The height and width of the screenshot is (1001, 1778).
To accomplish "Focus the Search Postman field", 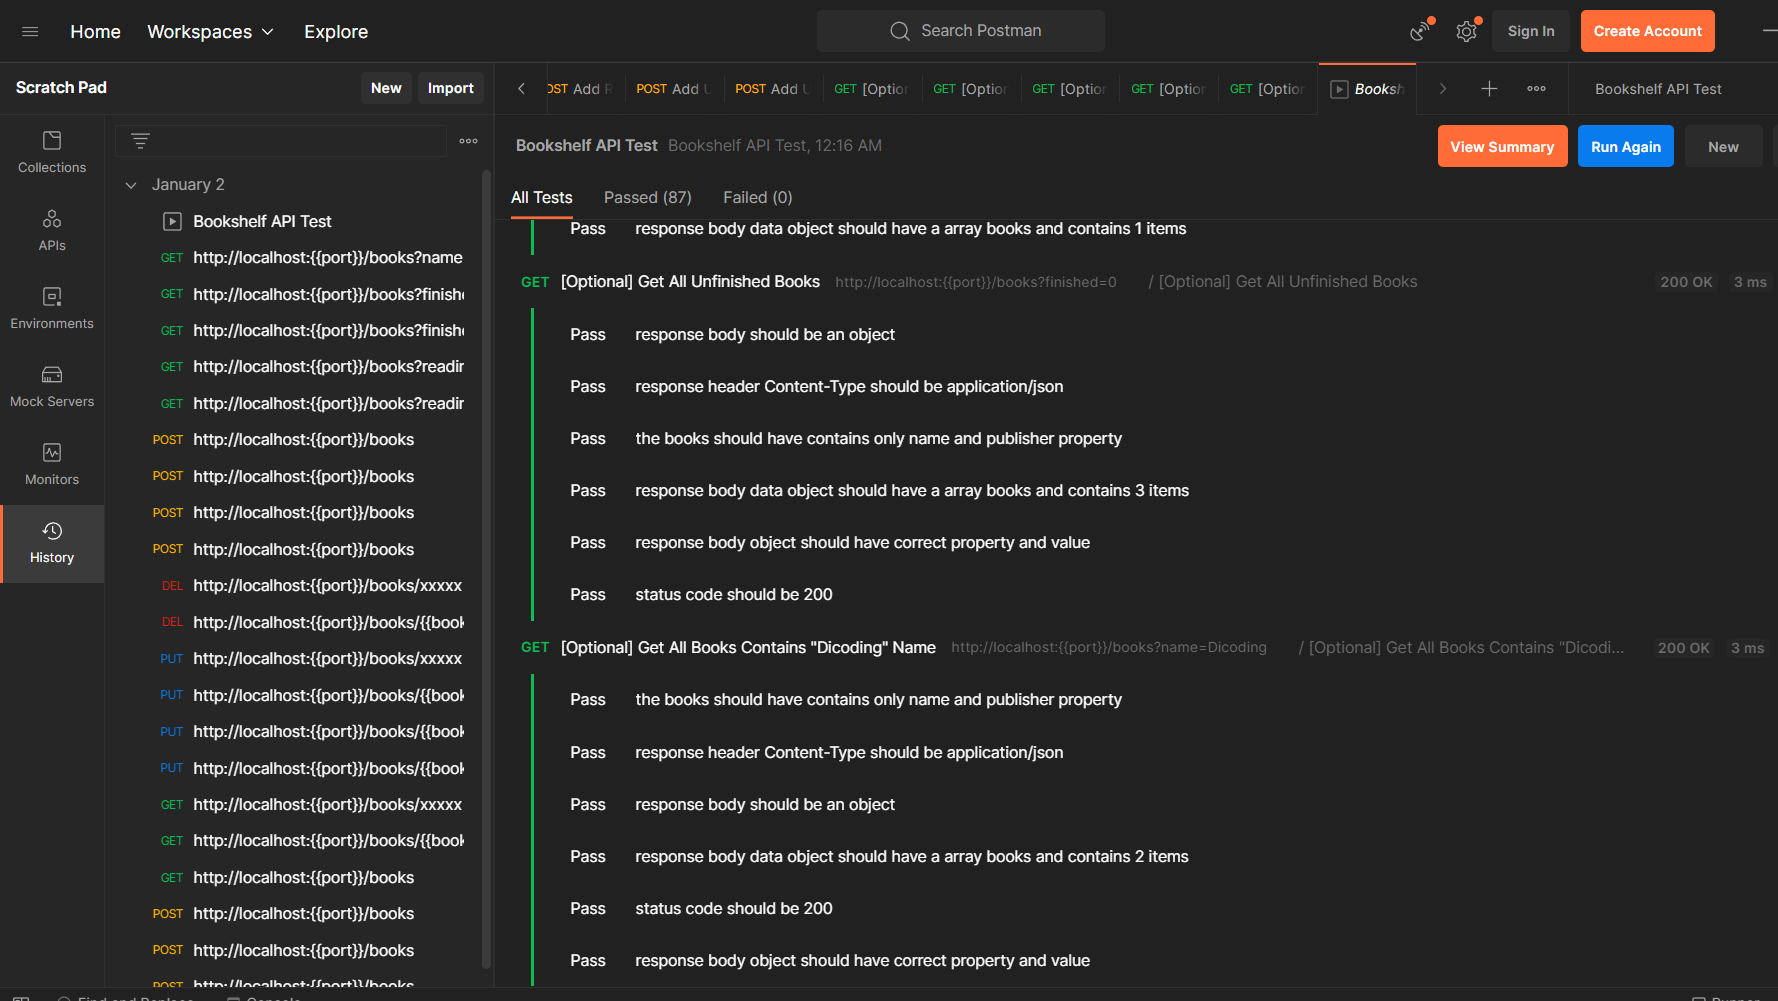I will 961,31.
